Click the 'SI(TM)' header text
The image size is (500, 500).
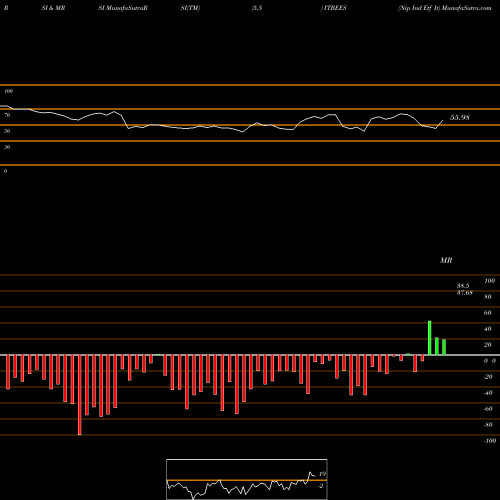click(x=190, y=8)
